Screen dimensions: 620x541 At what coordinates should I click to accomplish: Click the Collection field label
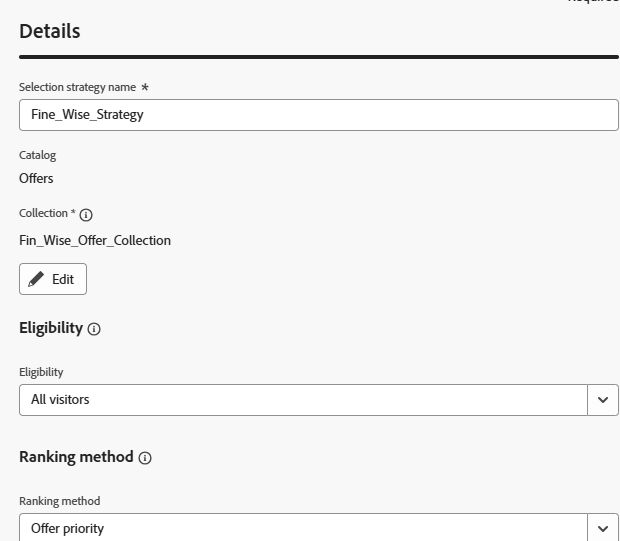(43, 213)
